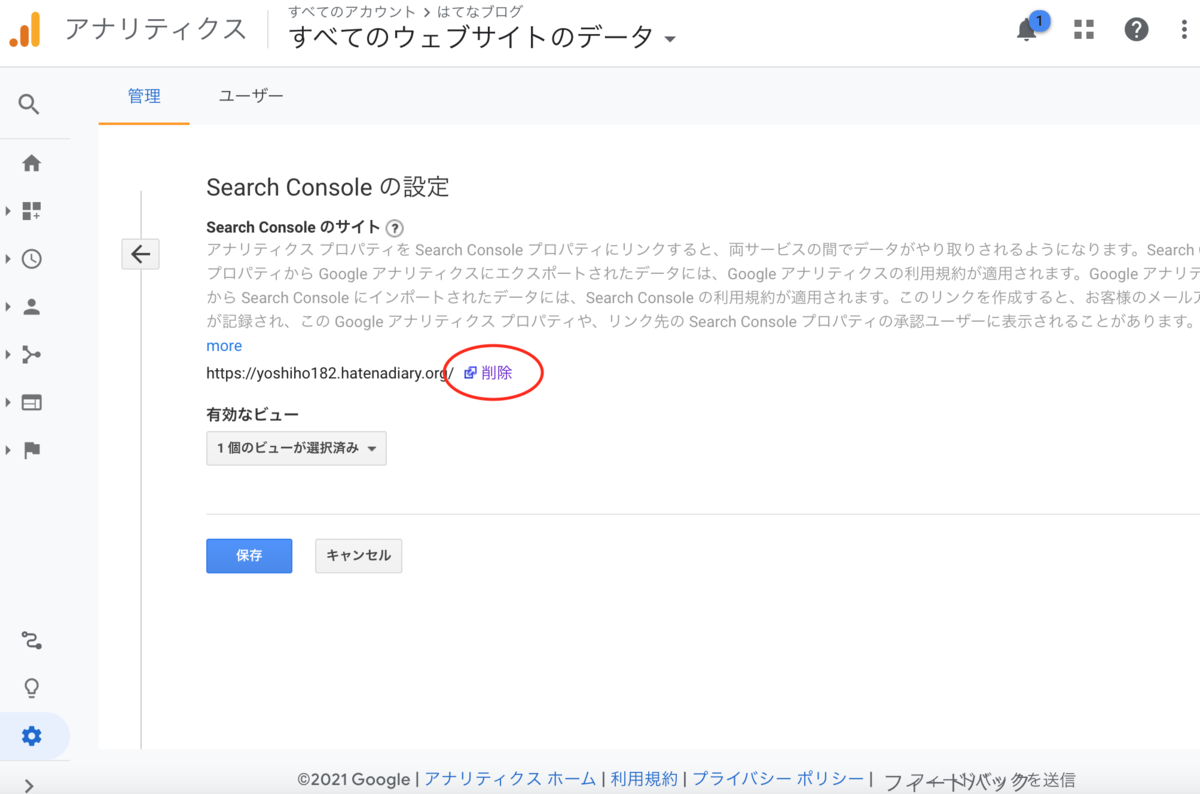Click the search magnifier in sidebar
Viewport: 1200px width, 794px height.
coord(29,104)
